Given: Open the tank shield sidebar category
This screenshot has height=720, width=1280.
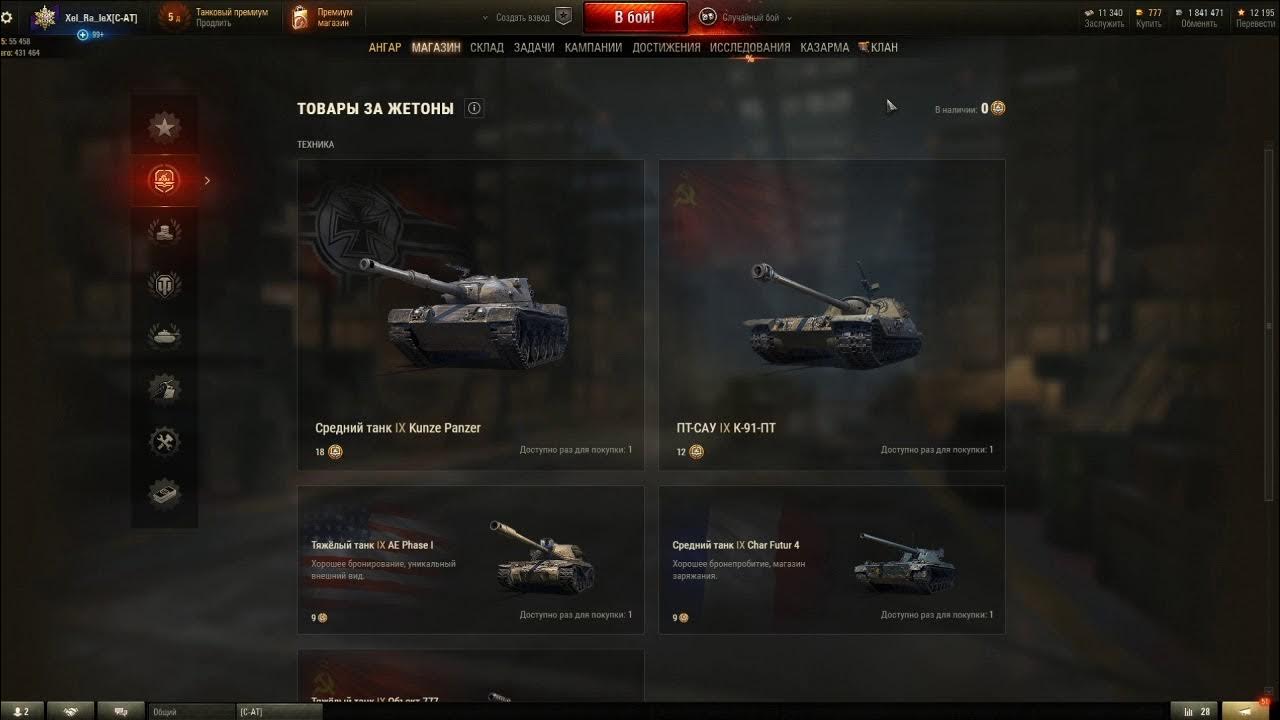Looking at the screenshot, I should coord(164,284).
